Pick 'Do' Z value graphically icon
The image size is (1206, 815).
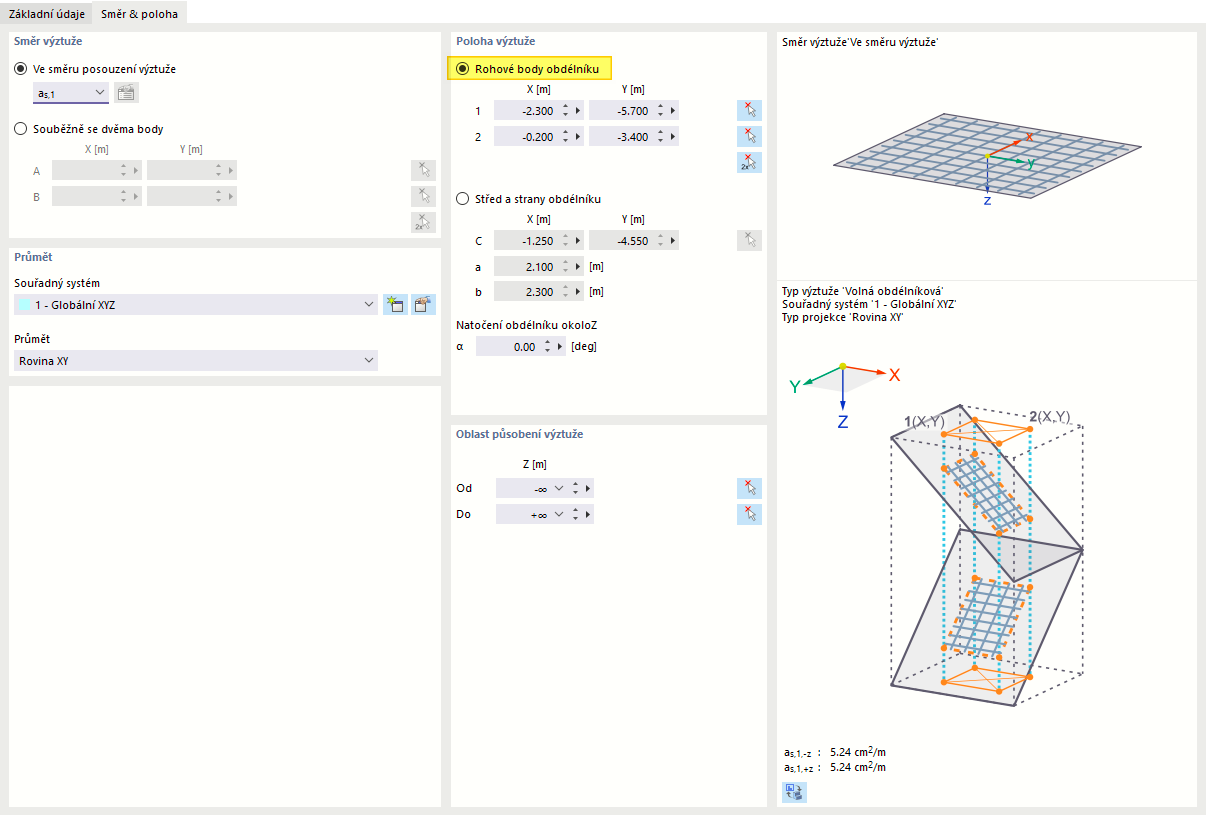pyautogui.click(x=750, y=514)
